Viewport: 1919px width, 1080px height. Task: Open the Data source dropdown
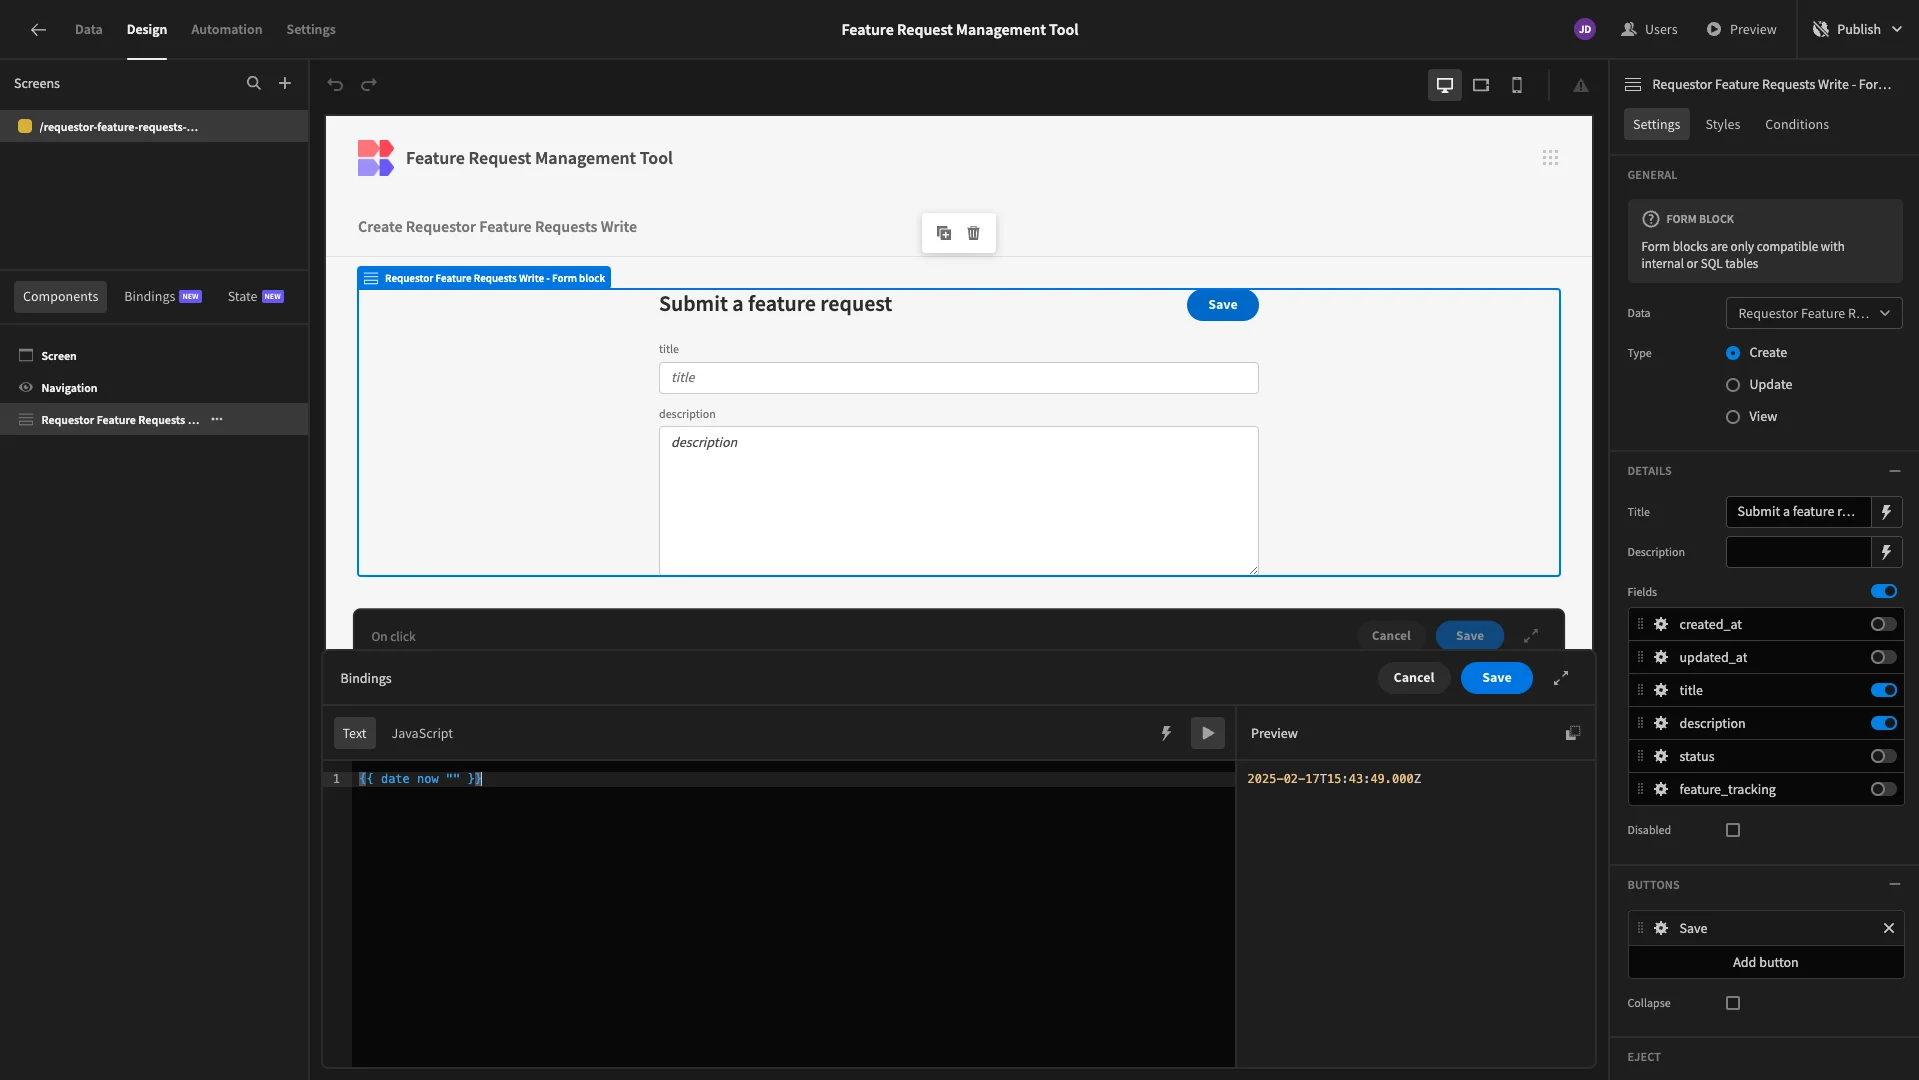tap(1814, 313)
